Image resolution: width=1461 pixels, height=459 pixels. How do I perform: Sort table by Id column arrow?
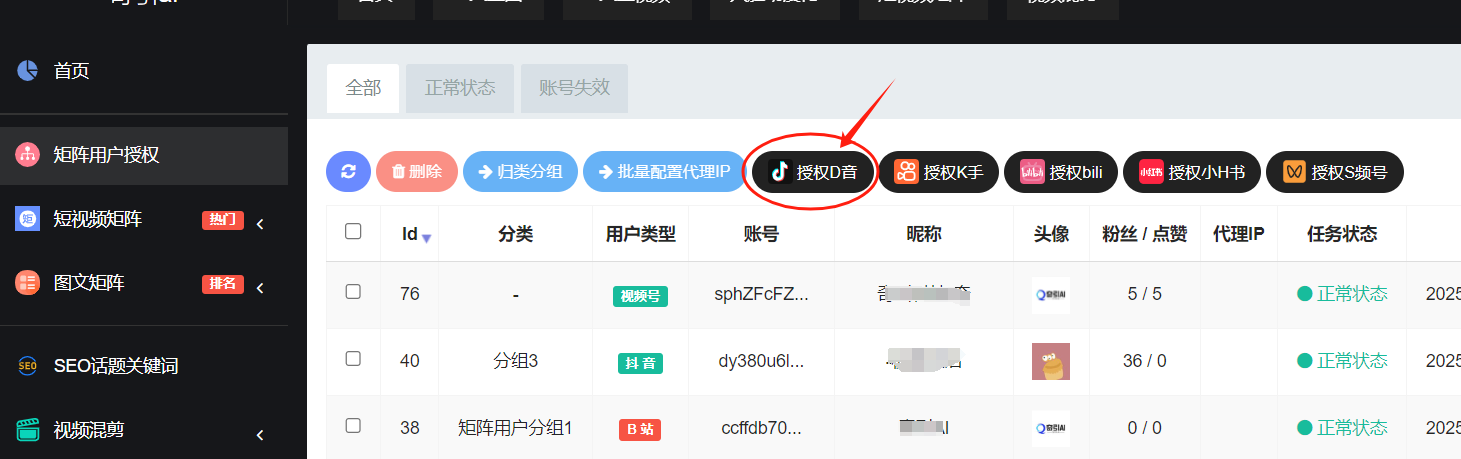pyautogui.click(x=427, y=238)
